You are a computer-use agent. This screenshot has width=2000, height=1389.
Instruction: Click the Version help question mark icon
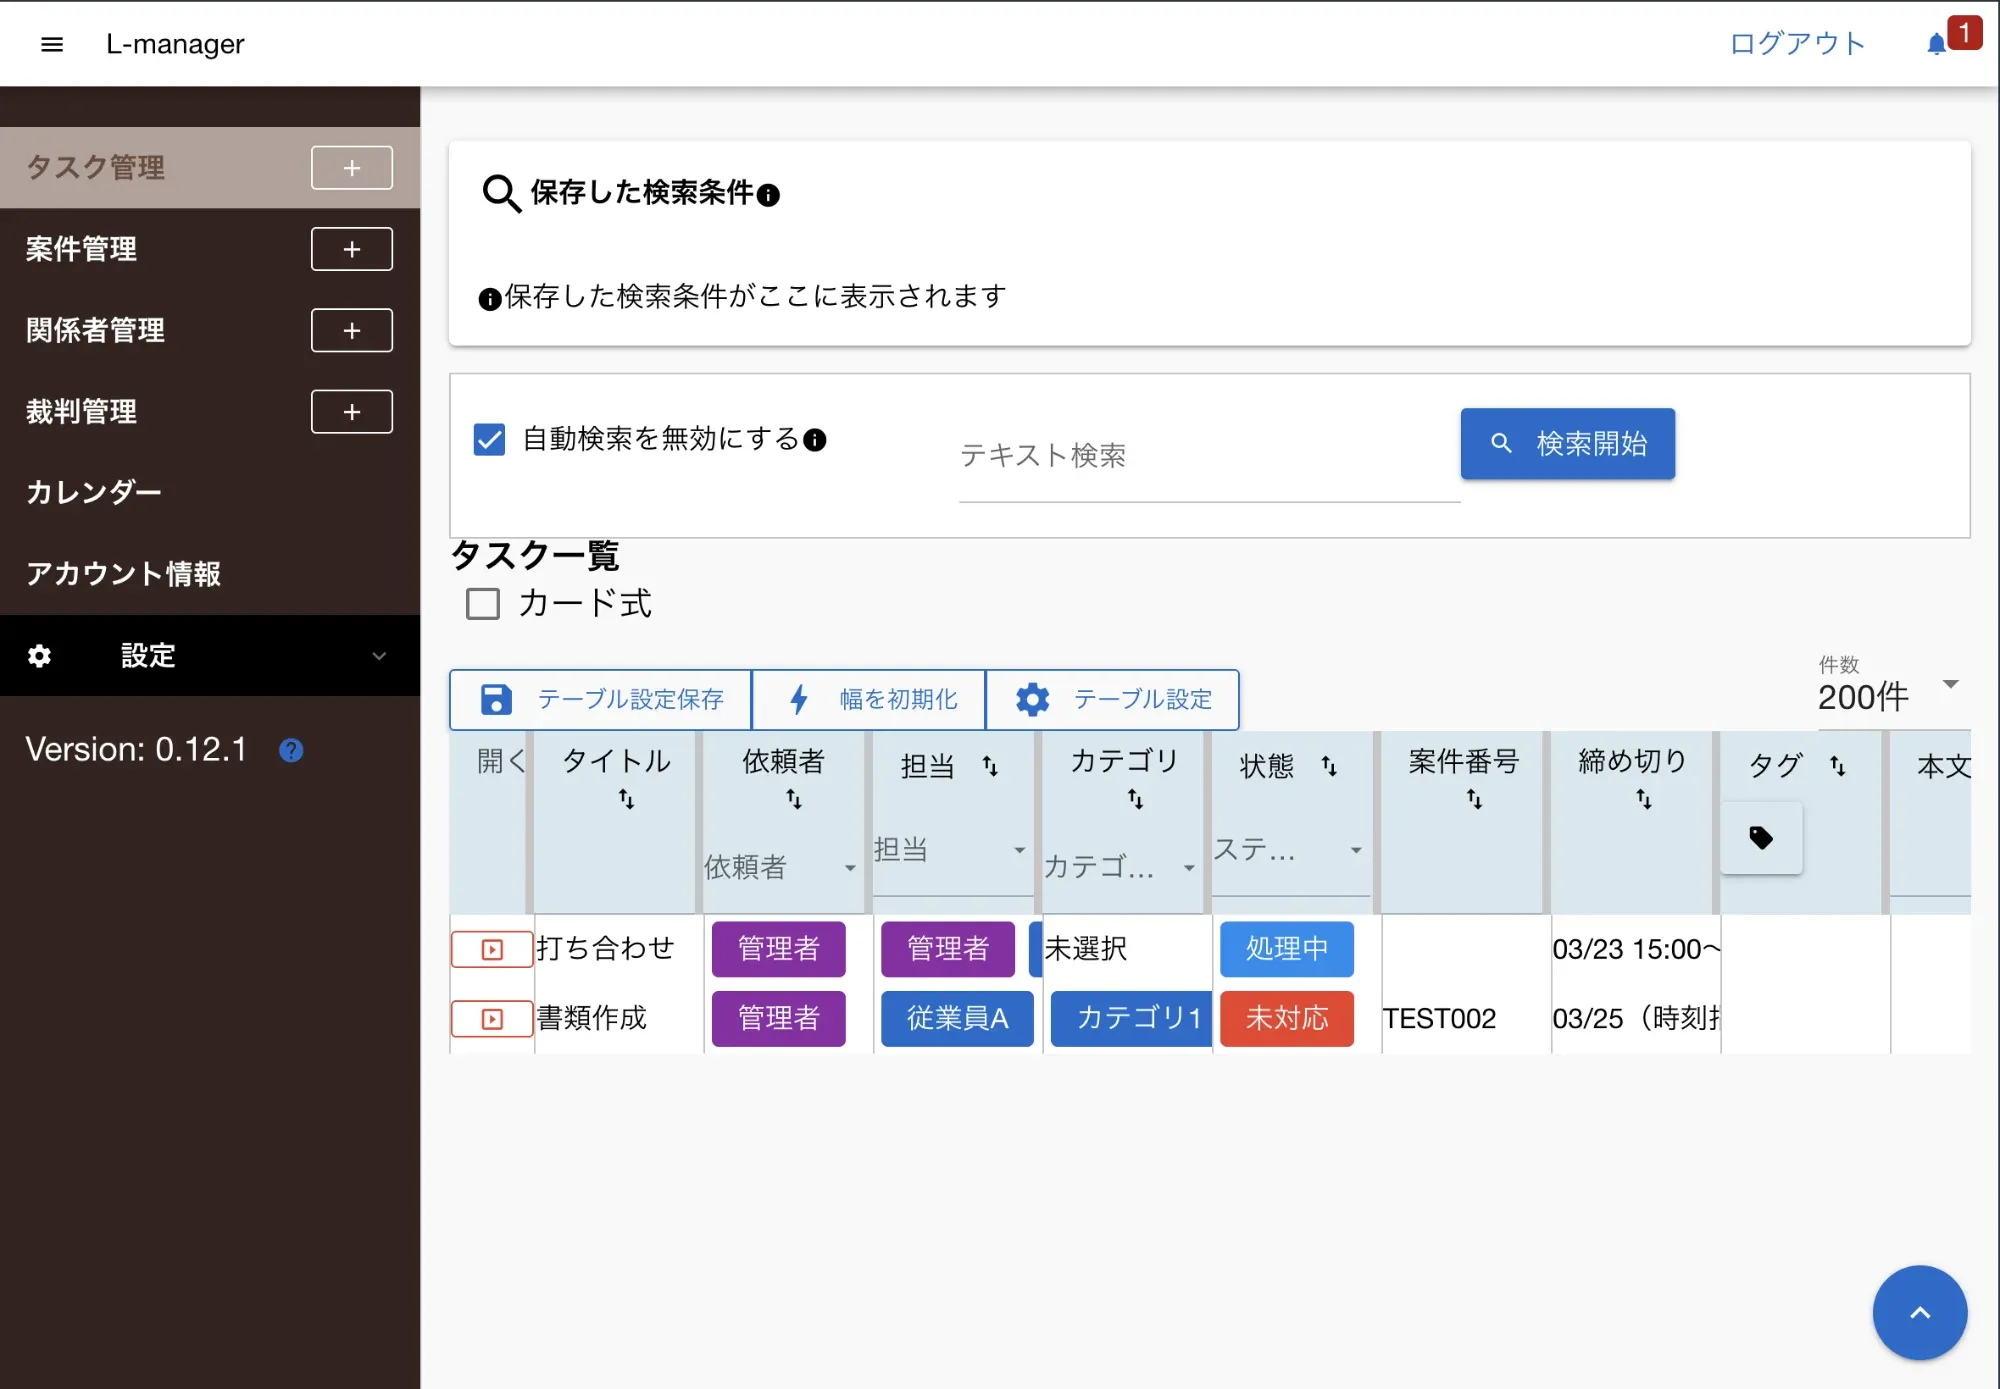coord(291,750)
